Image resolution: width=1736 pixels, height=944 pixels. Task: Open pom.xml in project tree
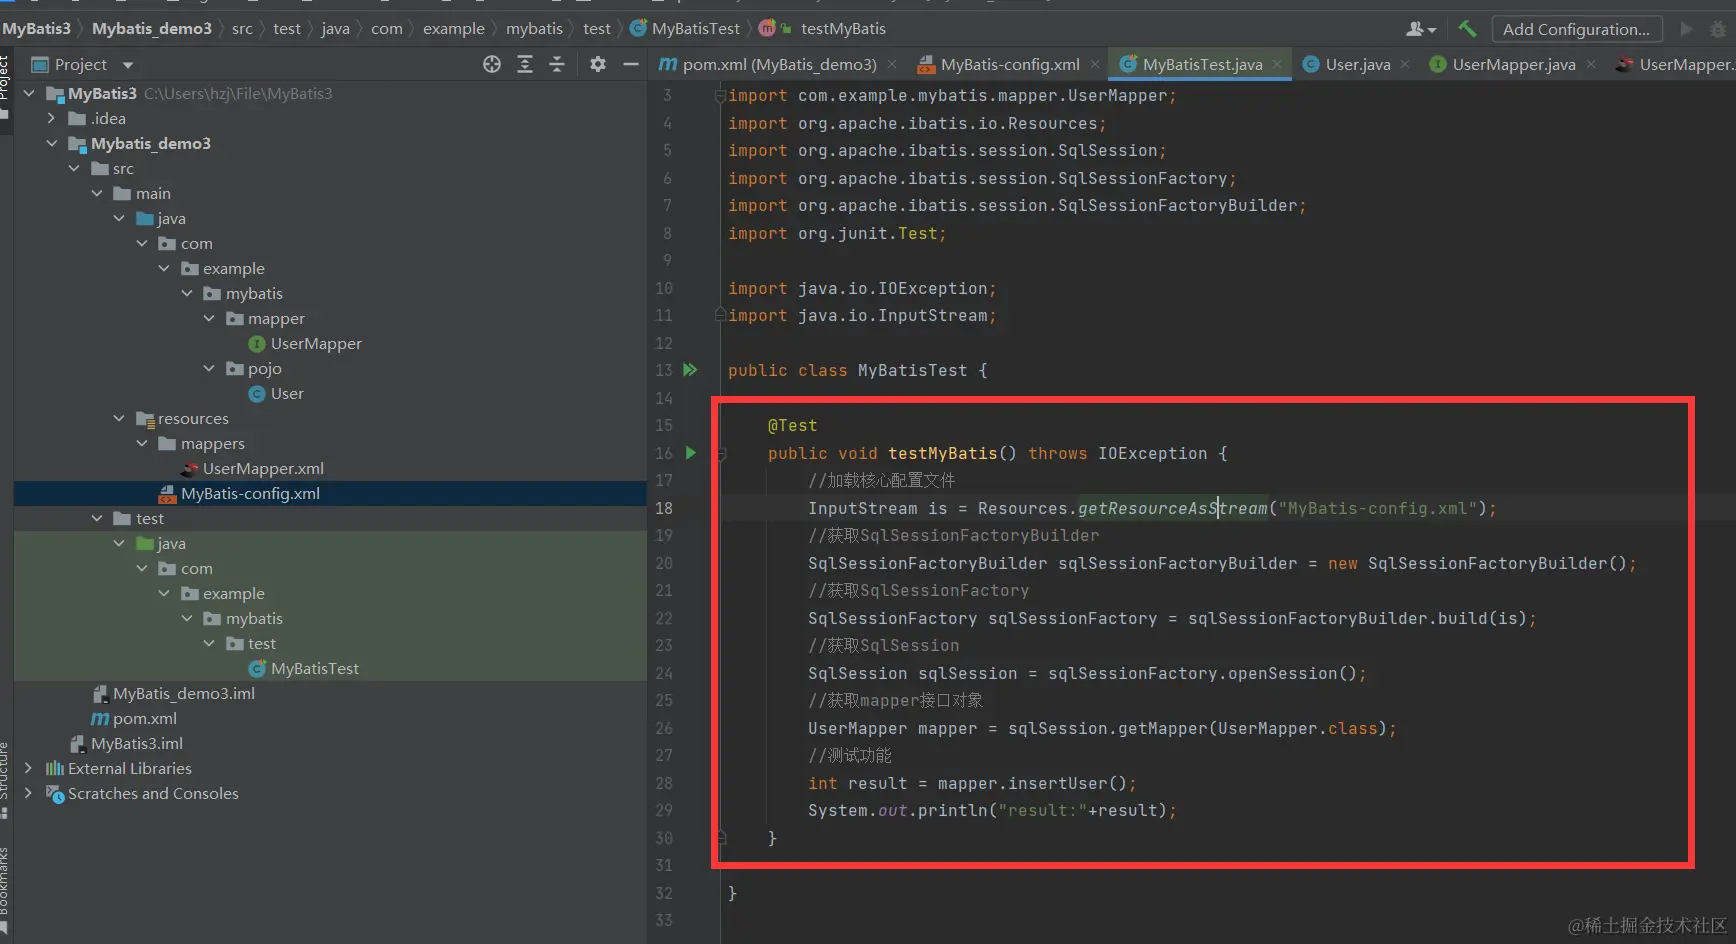click(x=134, y=718)
